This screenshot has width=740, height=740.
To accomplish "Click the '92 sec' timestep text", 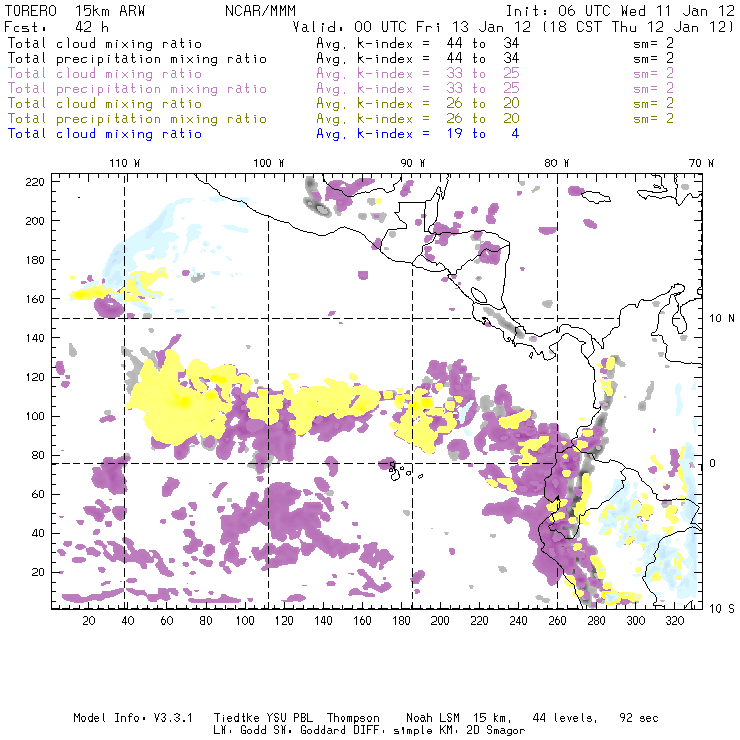I will click(639, 718).
